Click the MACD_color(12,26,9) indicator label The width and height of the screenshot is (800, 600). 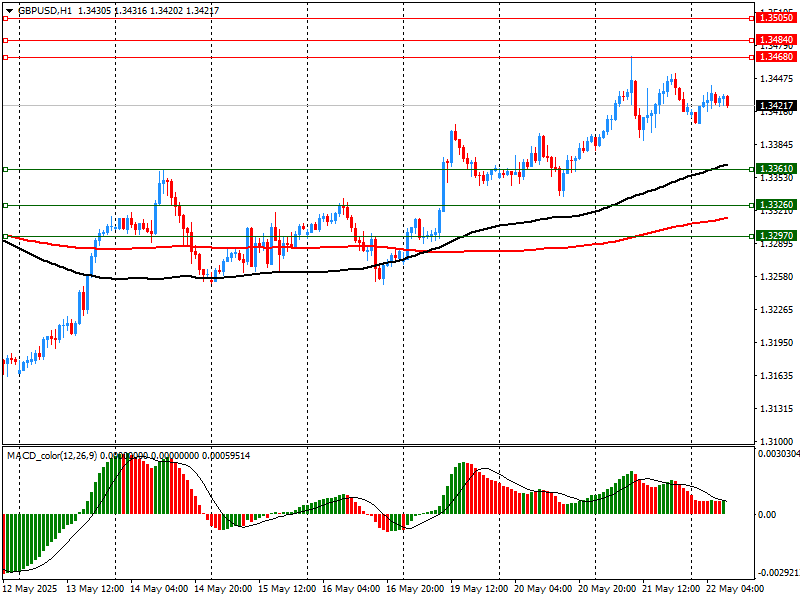pos(52,456)
